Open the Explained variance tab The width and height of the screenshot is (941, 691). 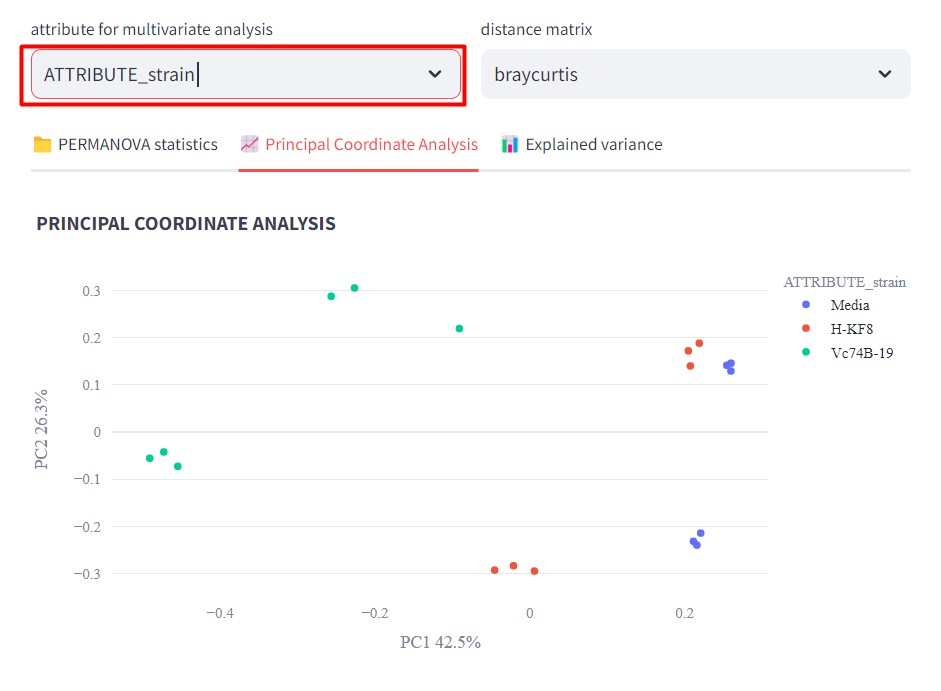[x=593, y=144]
